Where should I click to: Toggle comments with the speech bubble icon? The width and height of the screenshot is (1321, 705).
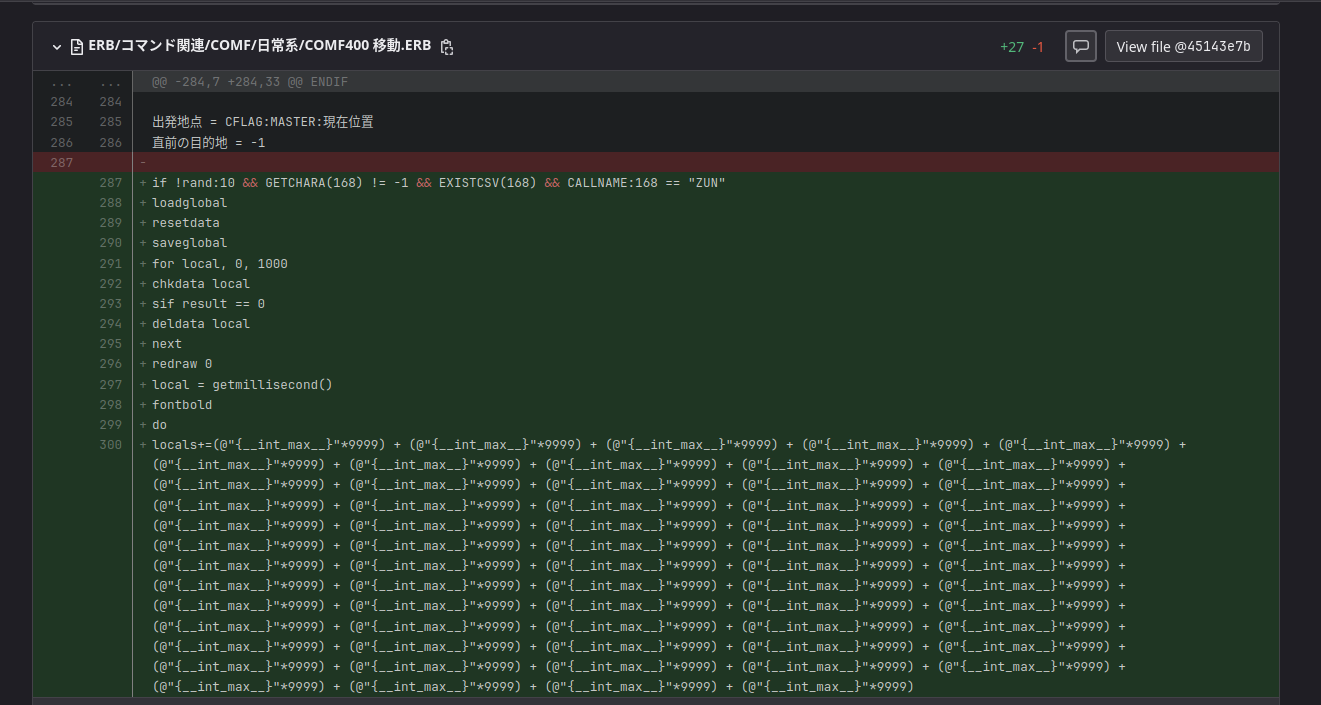1080,46
